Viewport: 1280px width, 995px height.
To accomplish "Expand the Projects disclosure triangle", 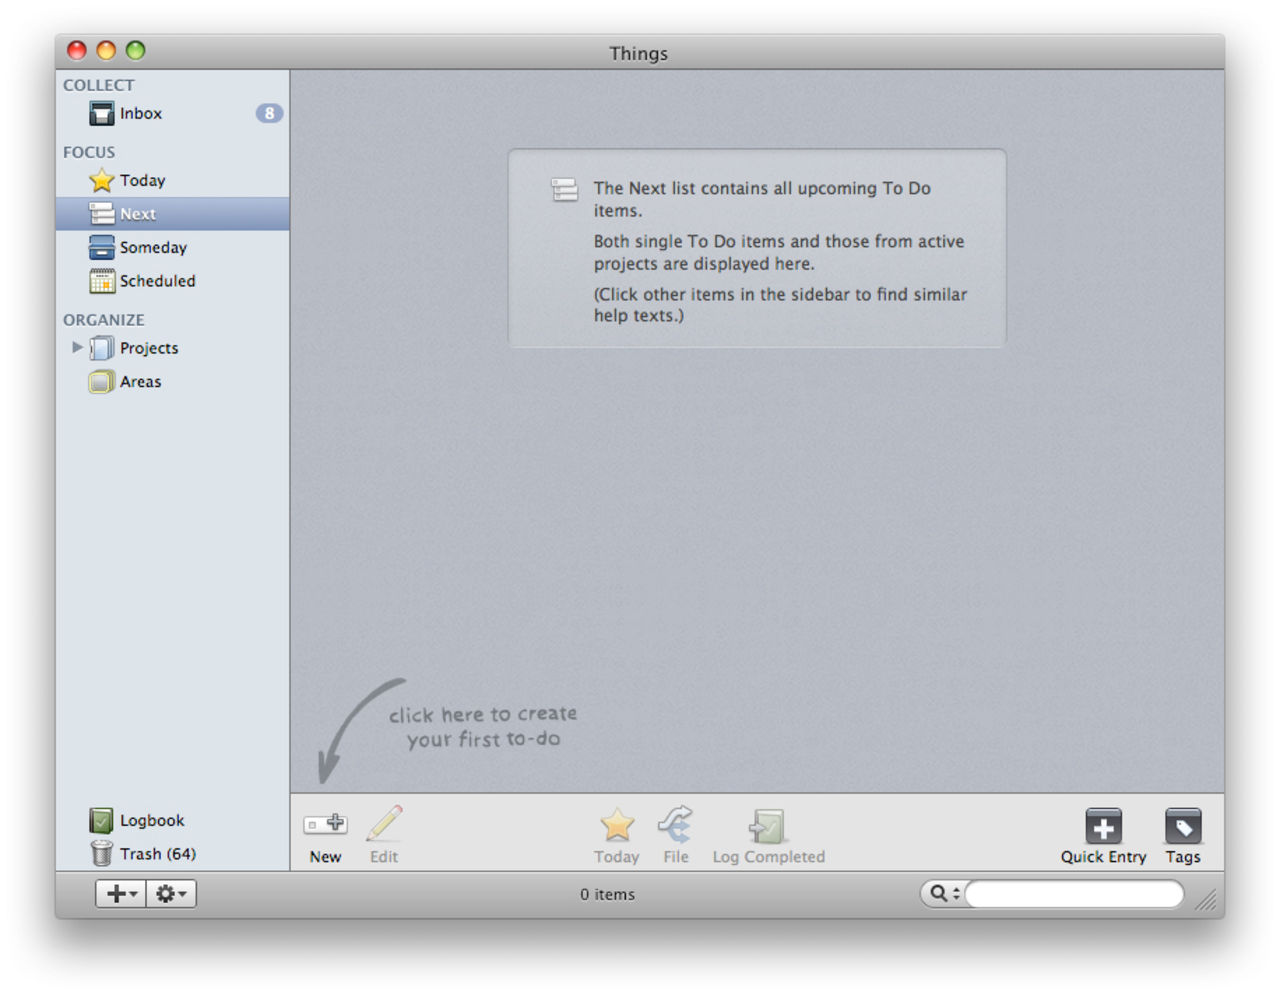I will 77,348.
